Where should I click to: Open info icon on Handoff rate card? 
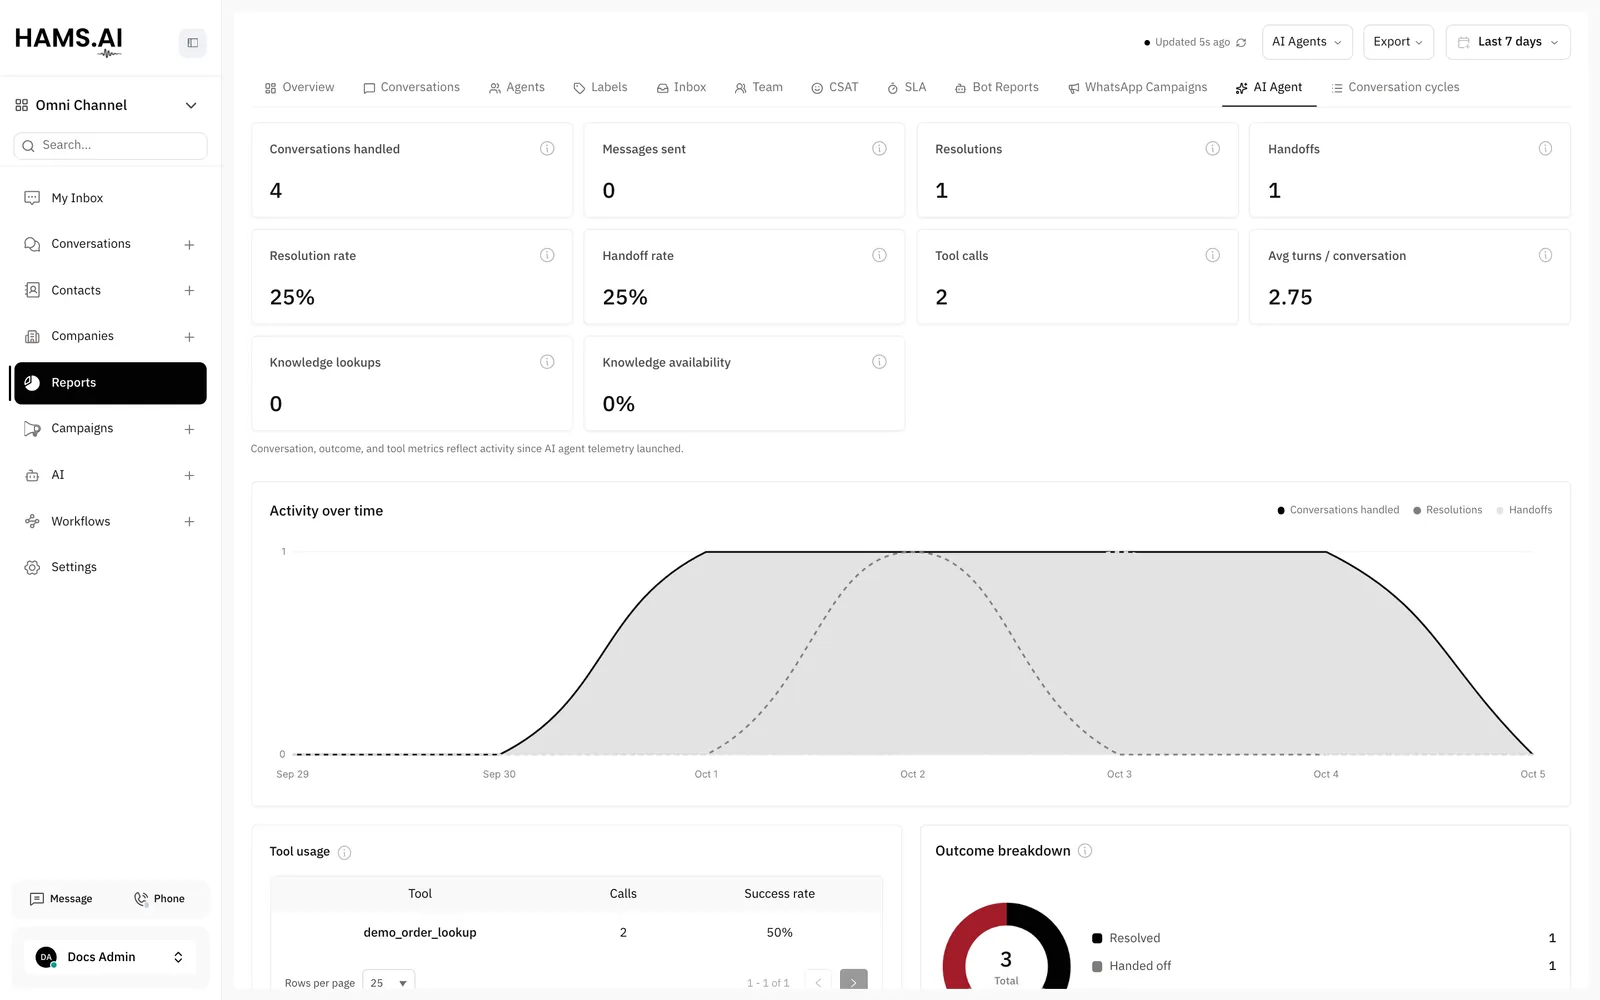tap(879, 255)
